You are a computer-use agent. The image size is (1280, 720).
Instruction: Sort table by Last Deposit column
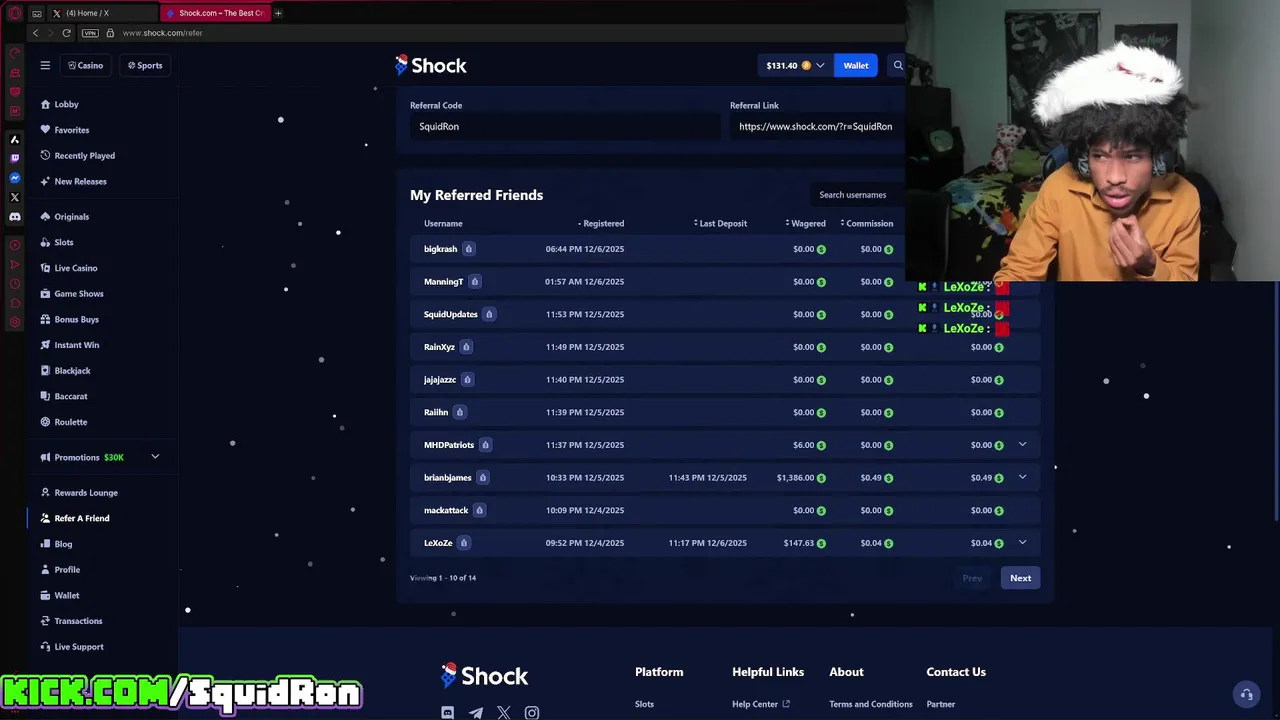(x=720, y=223)
